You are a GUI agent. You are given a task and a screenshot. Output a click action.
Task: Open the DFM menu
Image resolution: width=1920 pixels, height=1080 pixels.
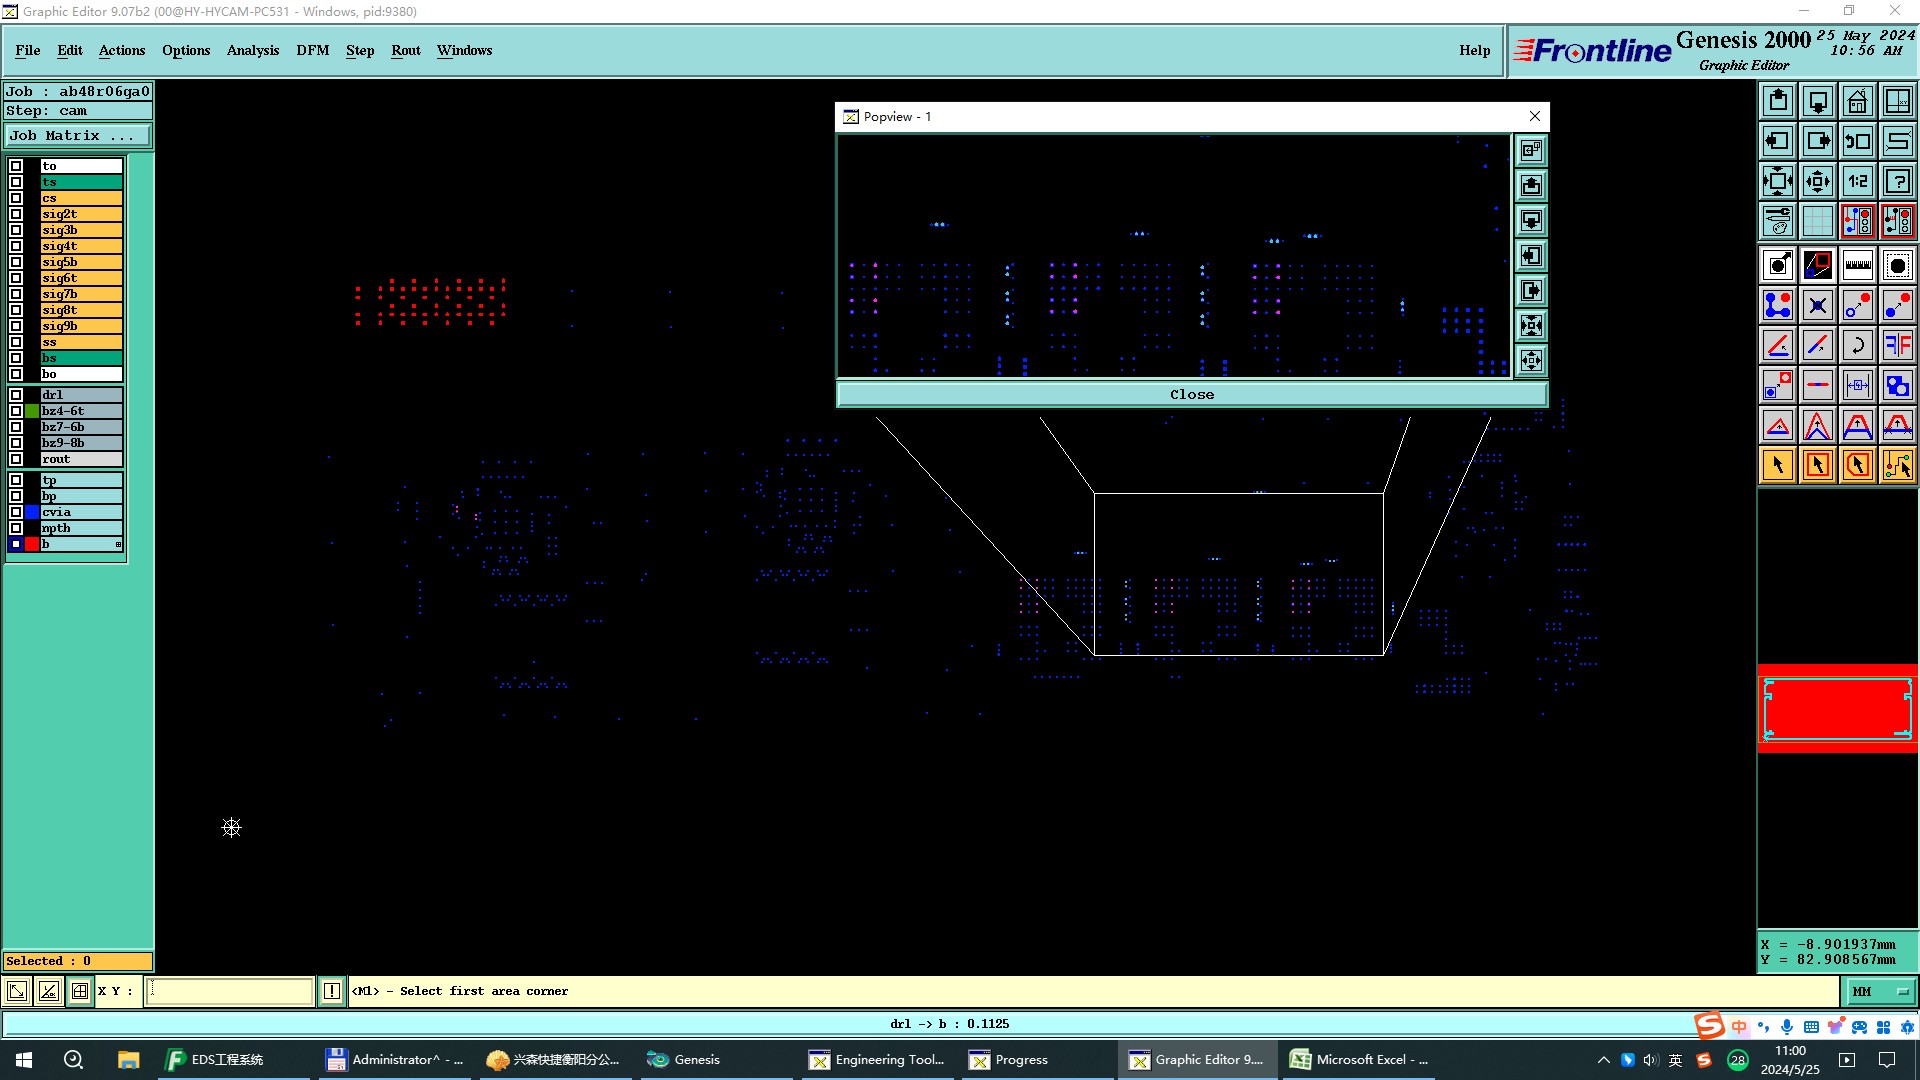click(x=312, y=50)
